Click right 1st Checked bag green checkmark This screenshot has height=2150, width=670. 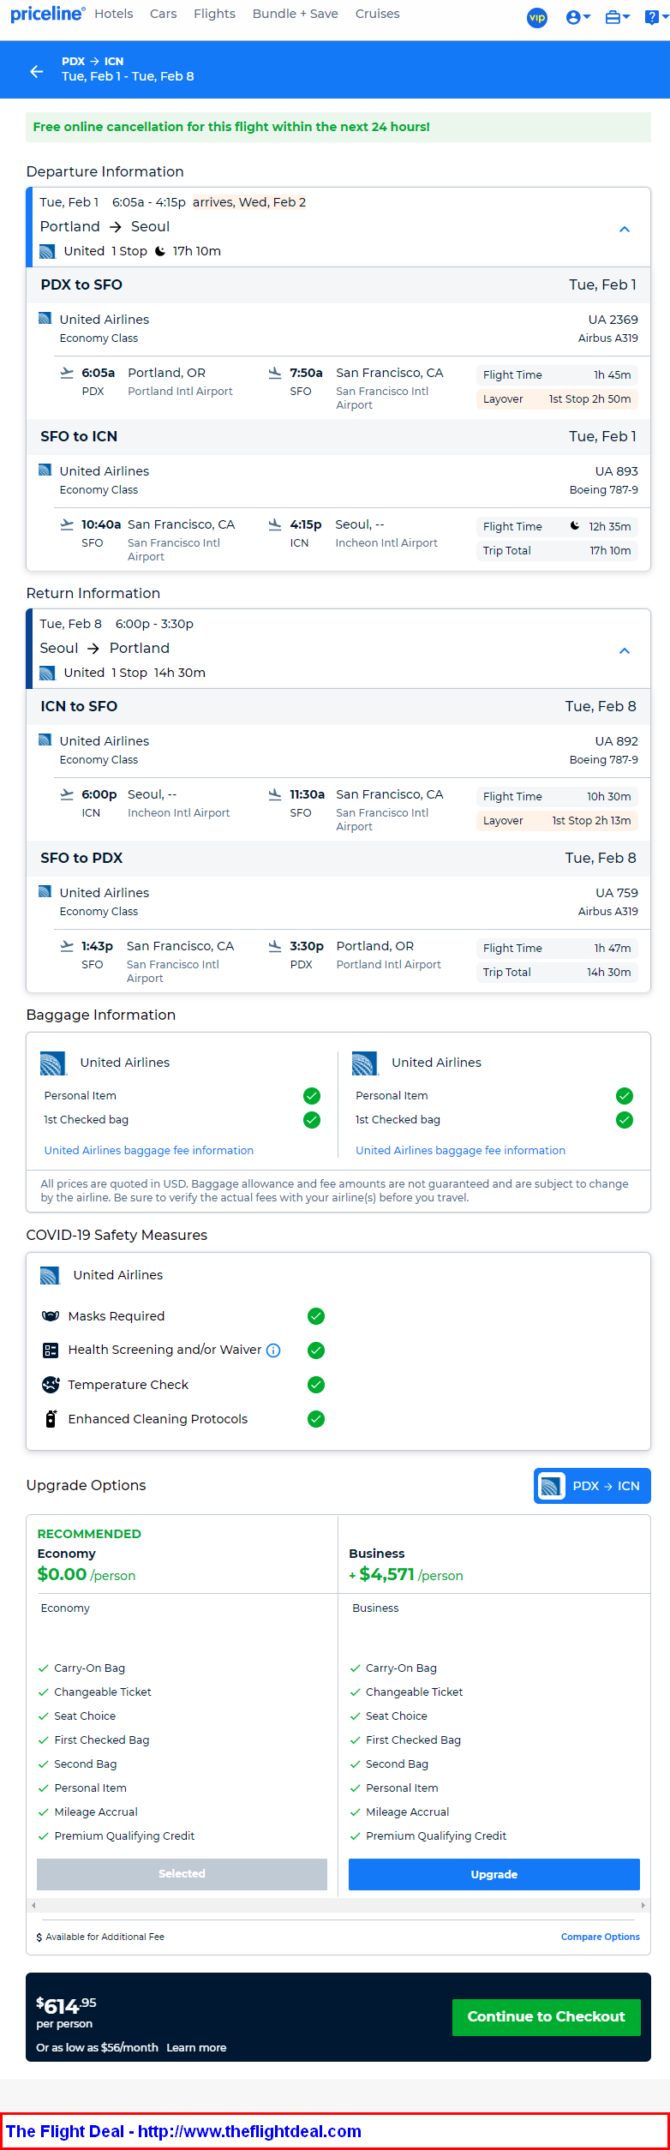pyautogui.click(x=625, y=1119)
